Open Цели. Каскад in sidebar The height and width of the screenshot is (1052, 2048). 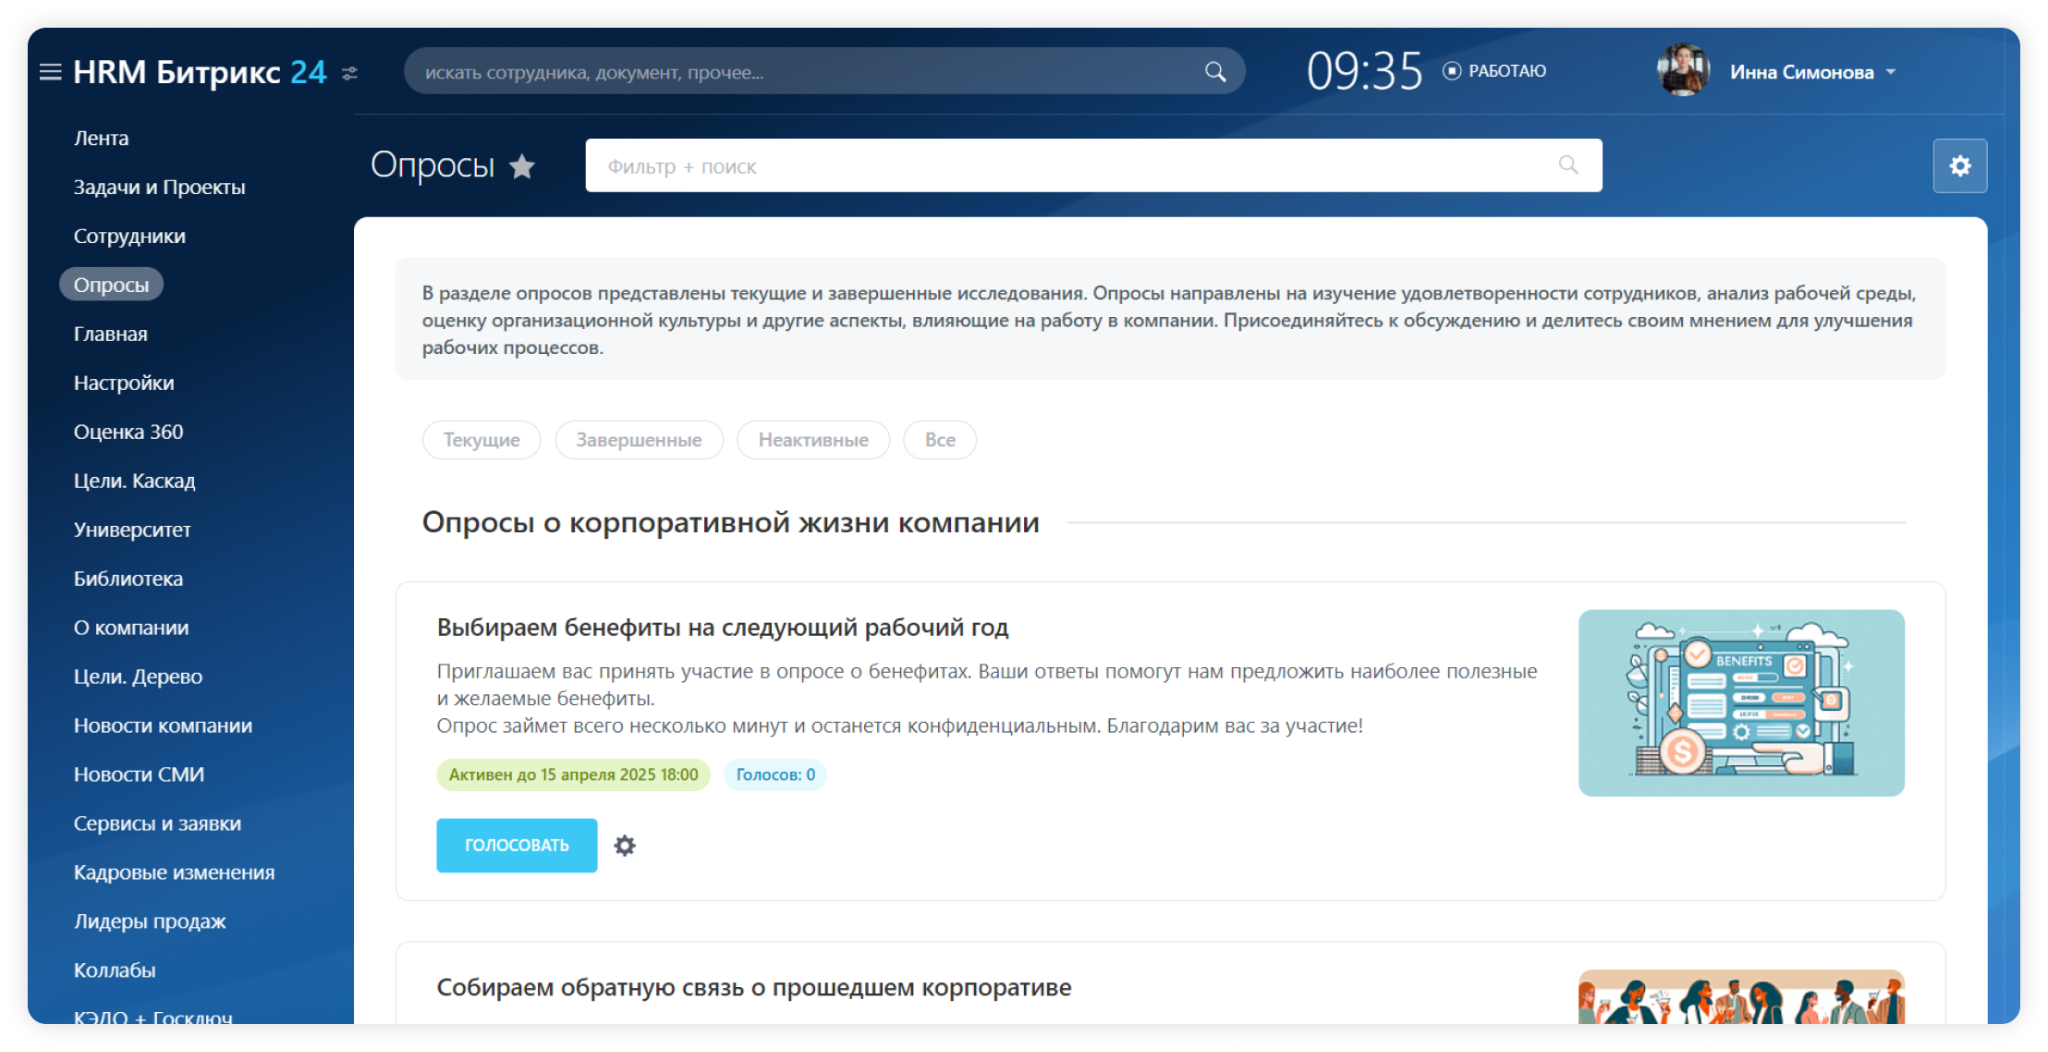coord(134,481)
